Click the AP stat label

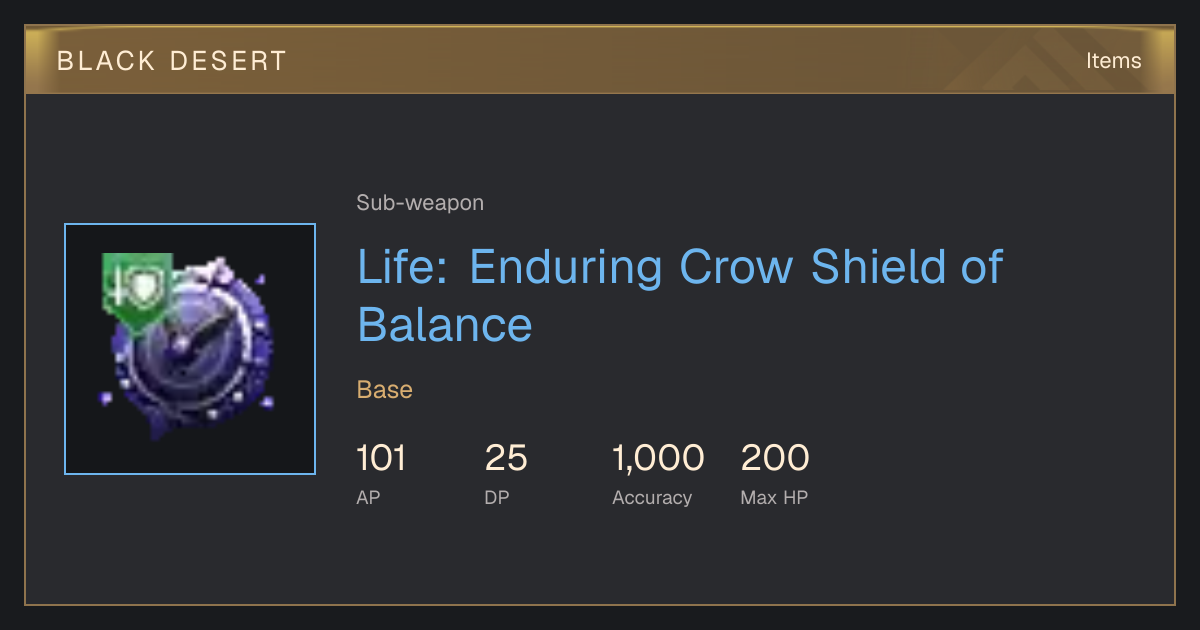click(368, 497)
